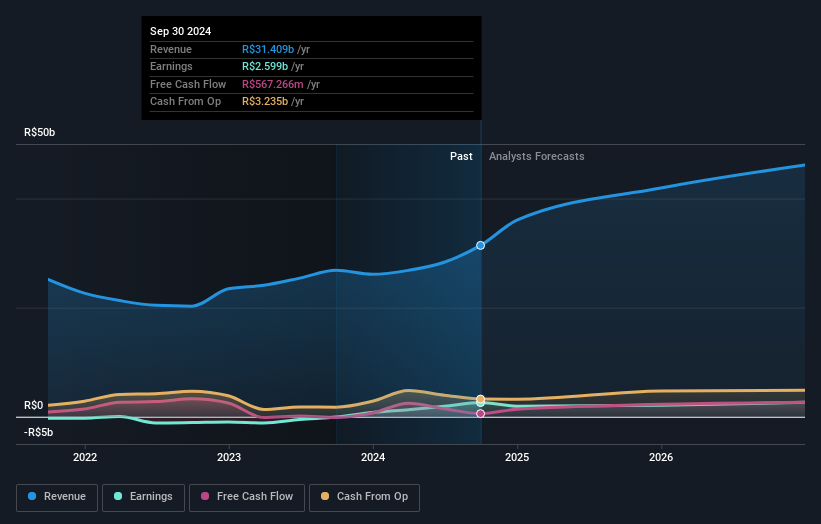Select the blue Revenue data point marker
This screenshot has height=524, width=821.
480,246
